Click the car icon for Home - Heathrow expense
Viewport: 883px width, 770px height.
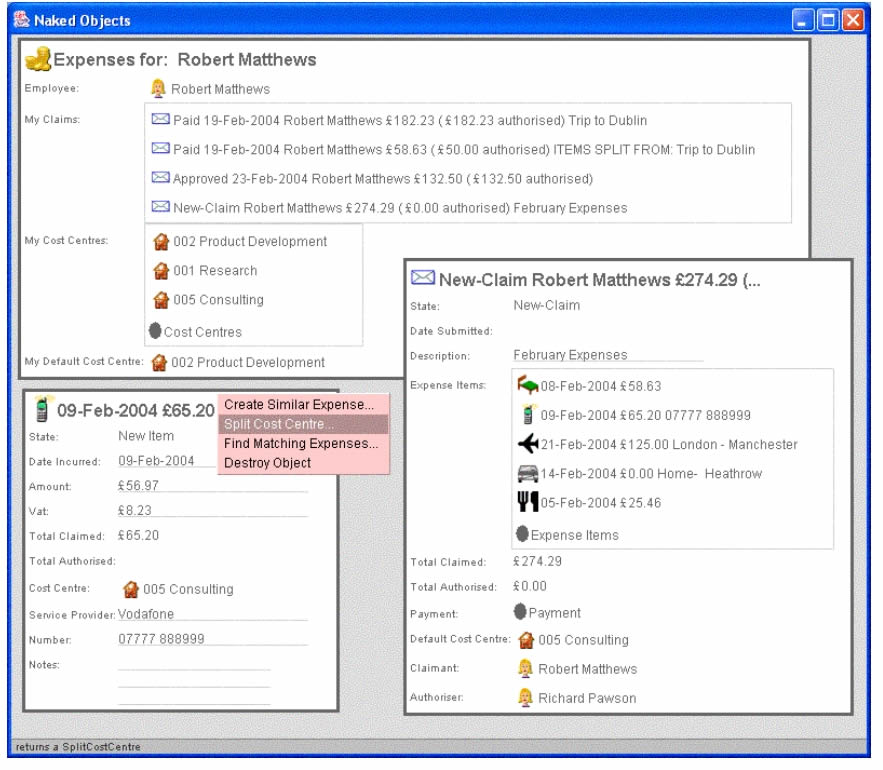point(528,473)
